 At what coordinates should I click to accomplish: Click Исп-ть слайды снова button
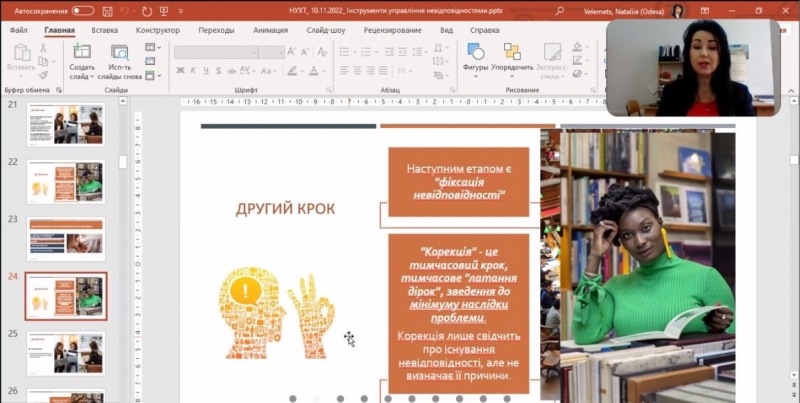120,62
